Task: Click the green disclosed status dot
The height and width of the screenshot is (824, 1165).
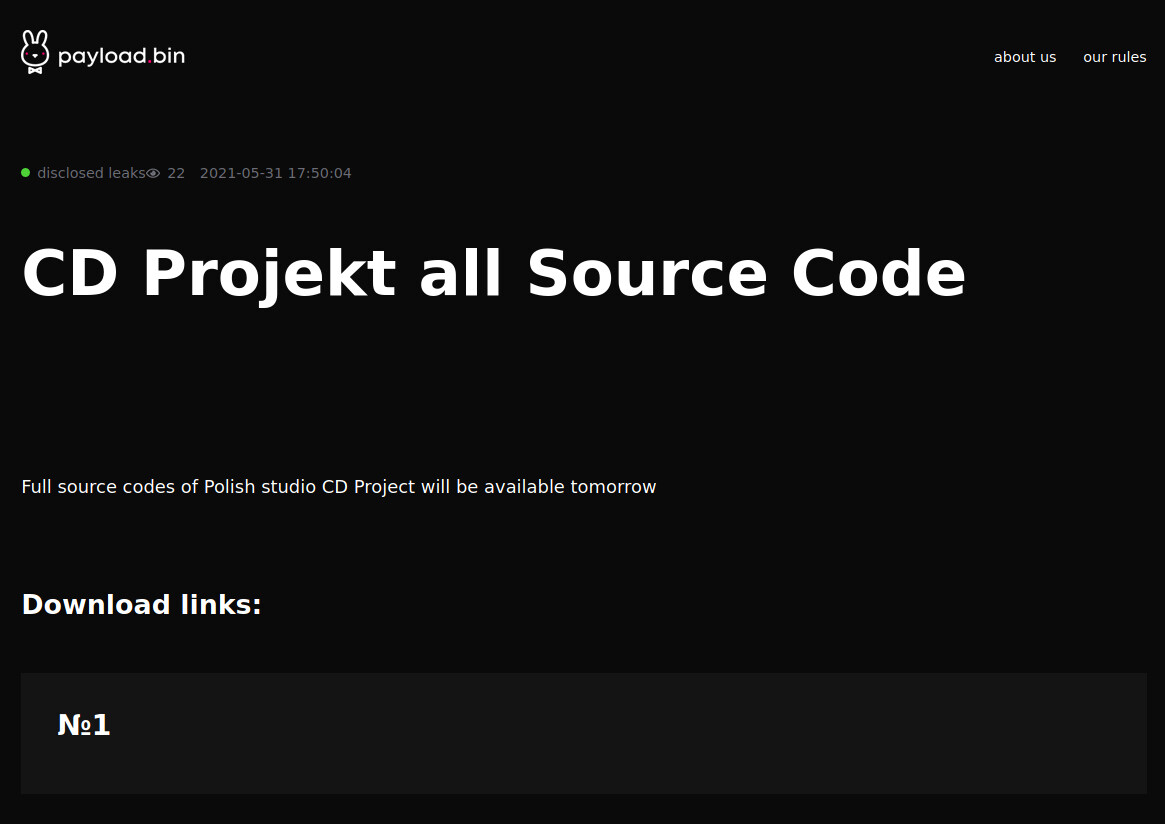Action: click(x=25, y=172)
